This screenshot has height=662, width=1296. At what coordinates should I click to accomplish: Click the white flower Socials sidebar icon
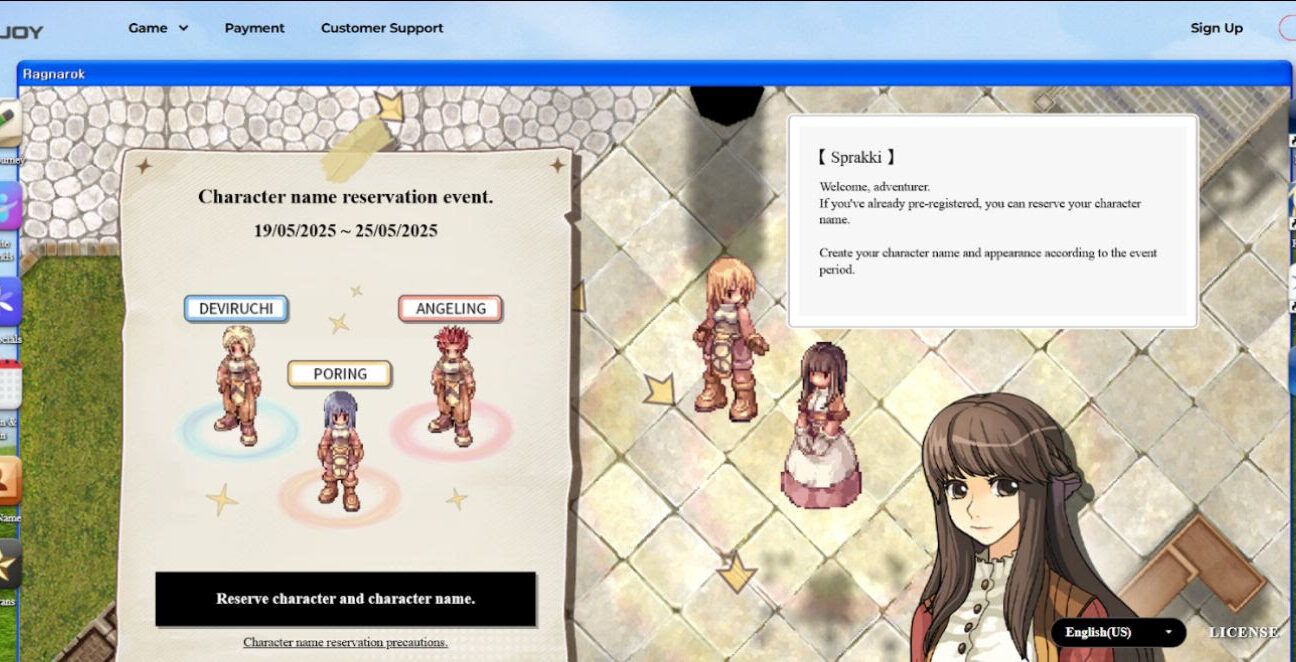pos(9,302)
